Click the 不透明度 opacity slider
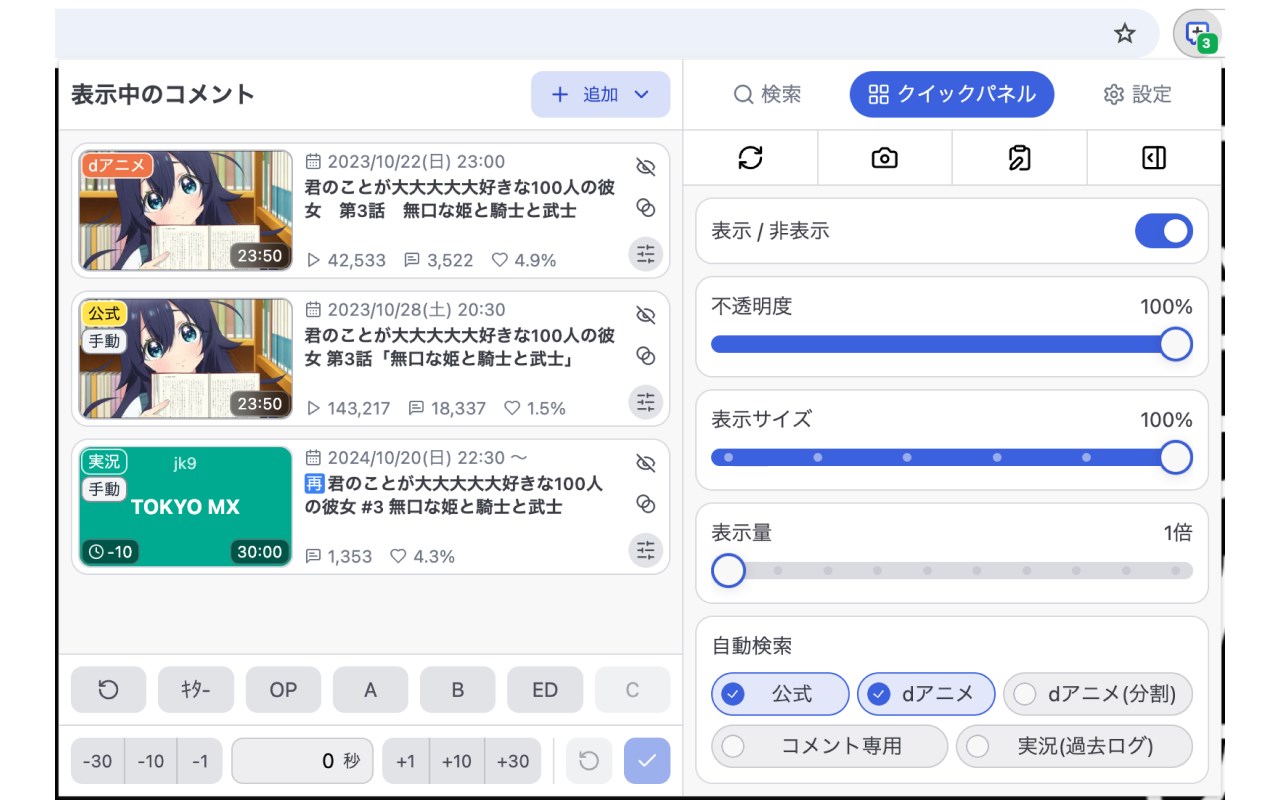Viewport: 1280px width, 800px height. click(x=951, y=345)
